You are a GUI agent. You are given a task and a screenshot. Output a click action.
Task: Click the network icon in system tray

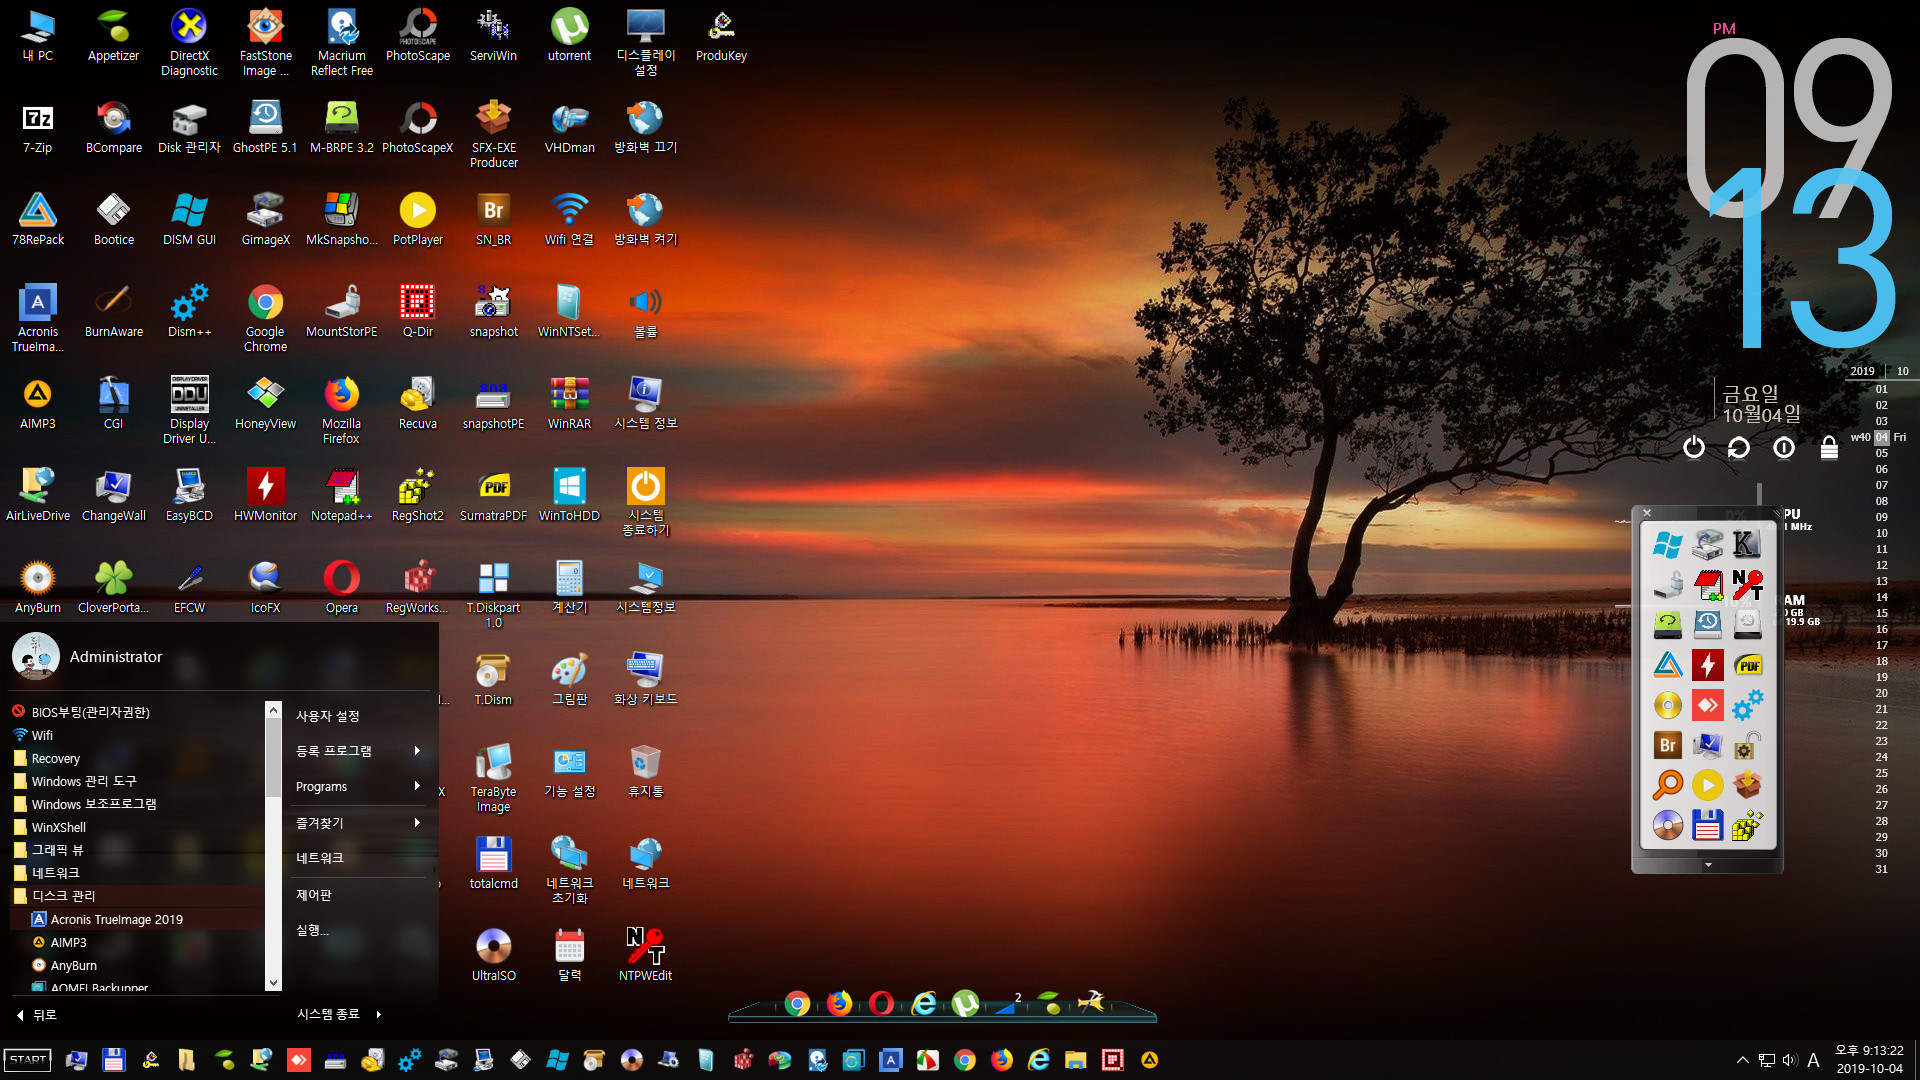coord(1766,1060)
